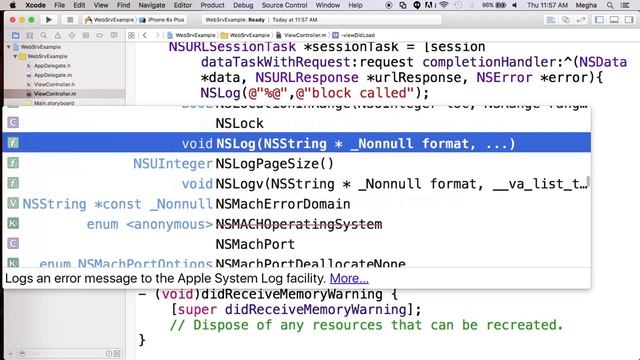Open the Project navigator folder icon

coord(16,36)
